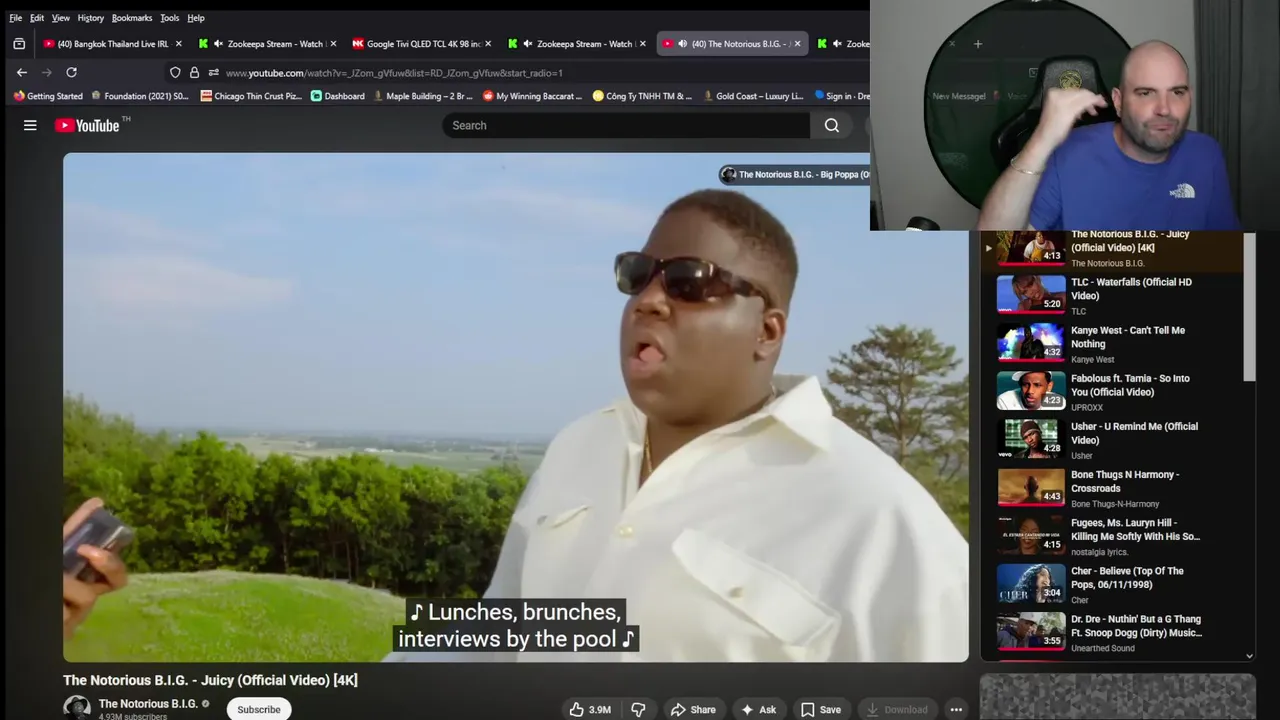Image resolution: width=1280 pixels, height=720 pixels.
Task: Click the search input field
Action: pyautogui.click(x=626, y=125)
